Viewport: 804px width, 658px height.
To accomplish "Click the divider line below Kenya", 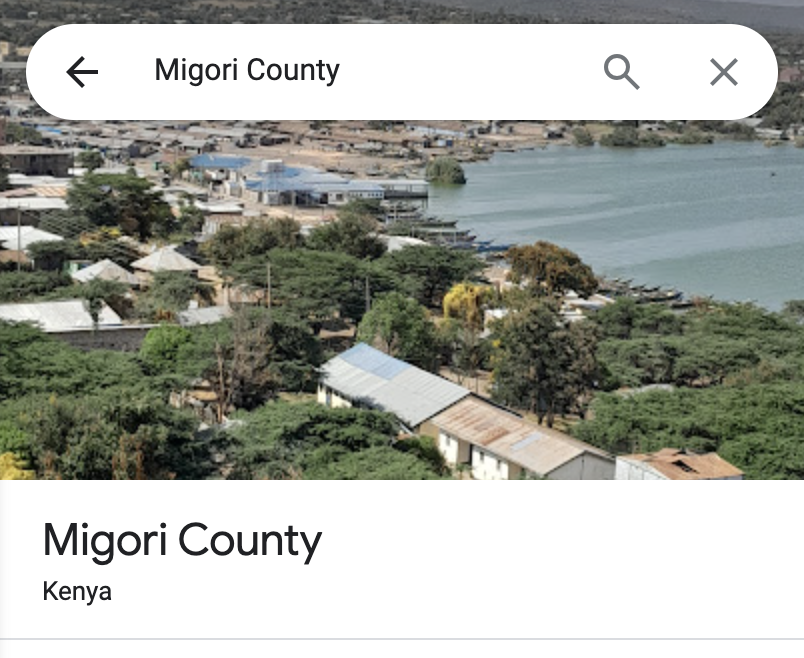I will [x=402, y=639].
